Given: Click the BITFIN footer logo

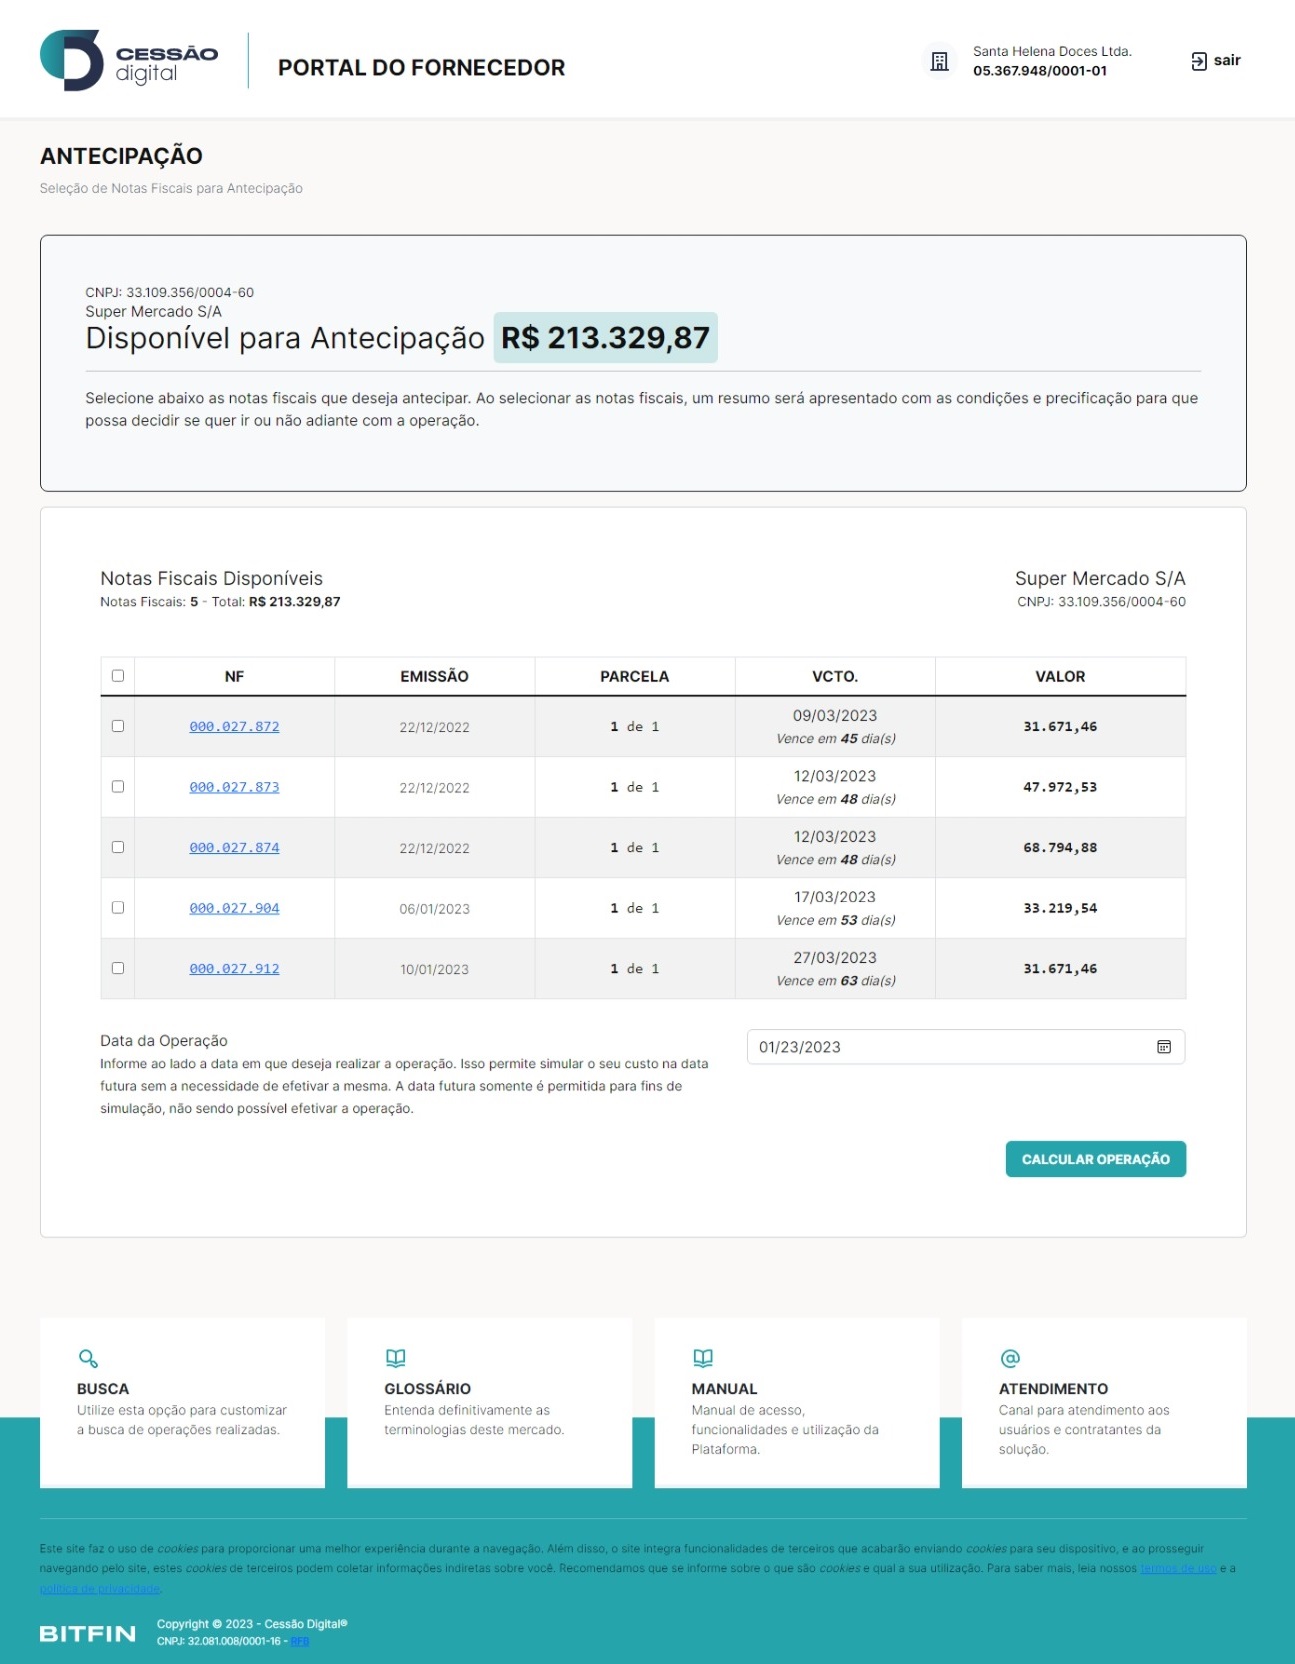Looking at the screenshot, I should pyautogui.click(x=87, y=1633).
